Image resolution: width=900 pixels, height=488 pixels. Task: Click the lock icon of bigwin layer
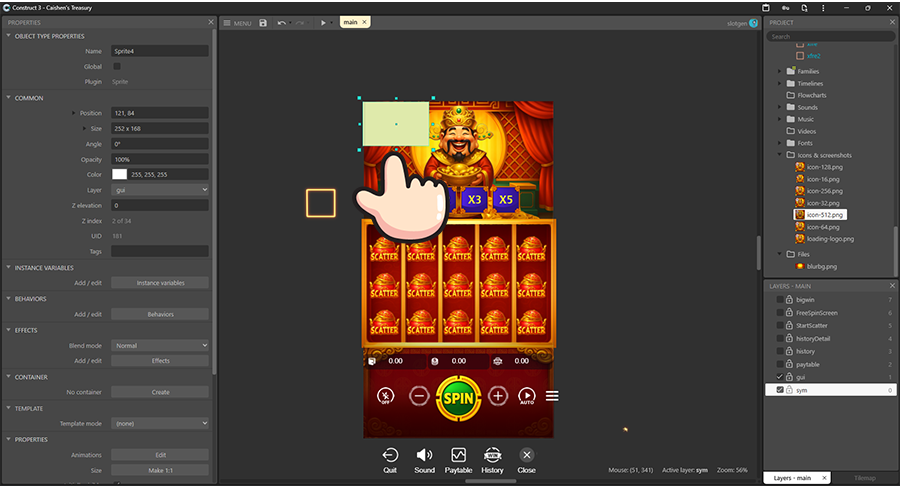pyautogui.click(x=790, y=300)
